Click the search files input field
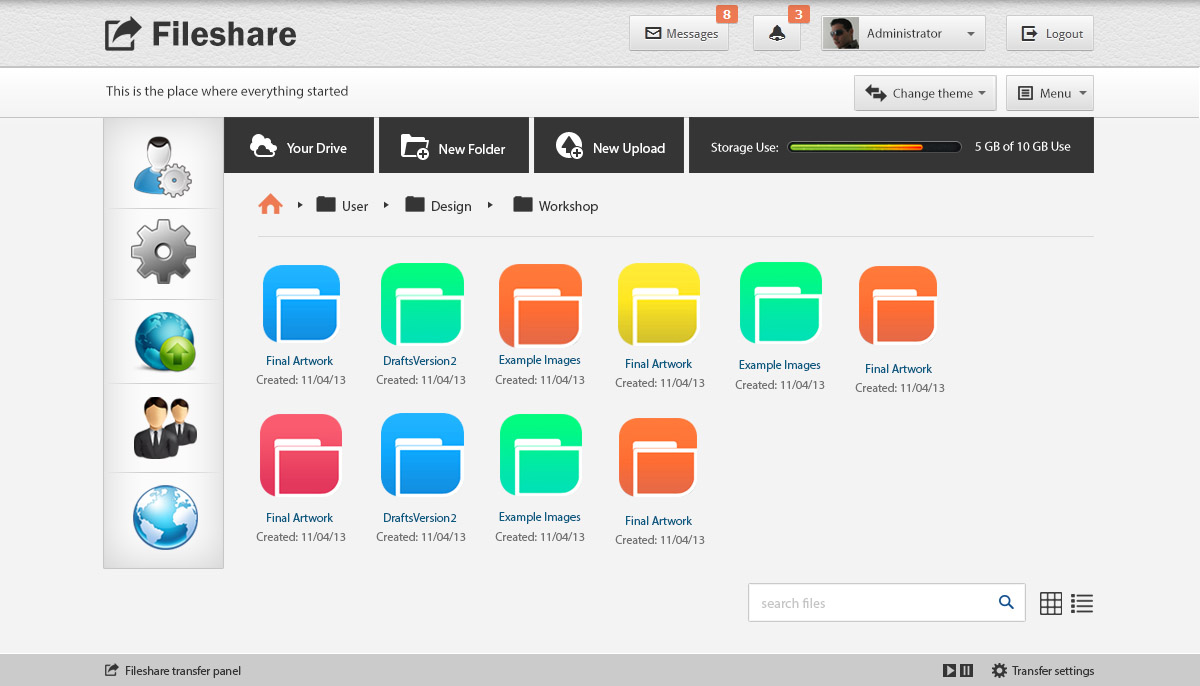Image resolution: width=1200 pixels, height=686 pixels. (x=870, y=603)
